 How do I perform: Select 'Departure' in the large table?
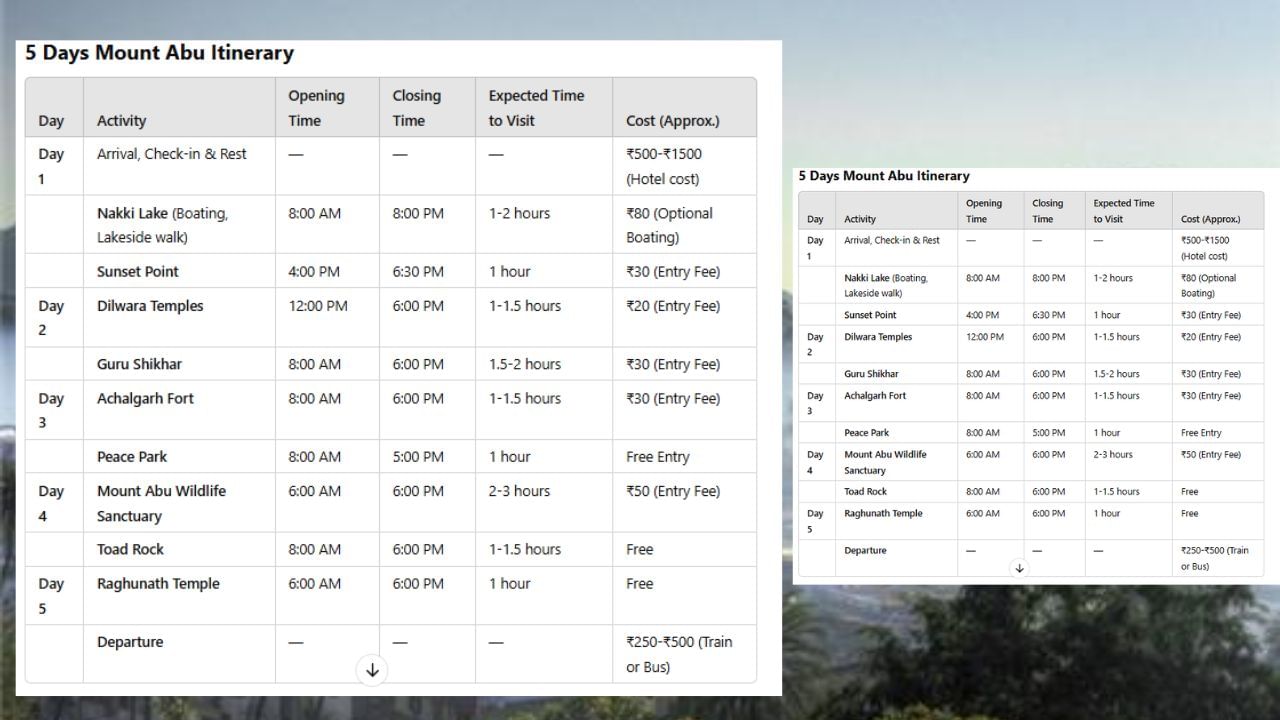pyautogui.click(x=130, y=642)
